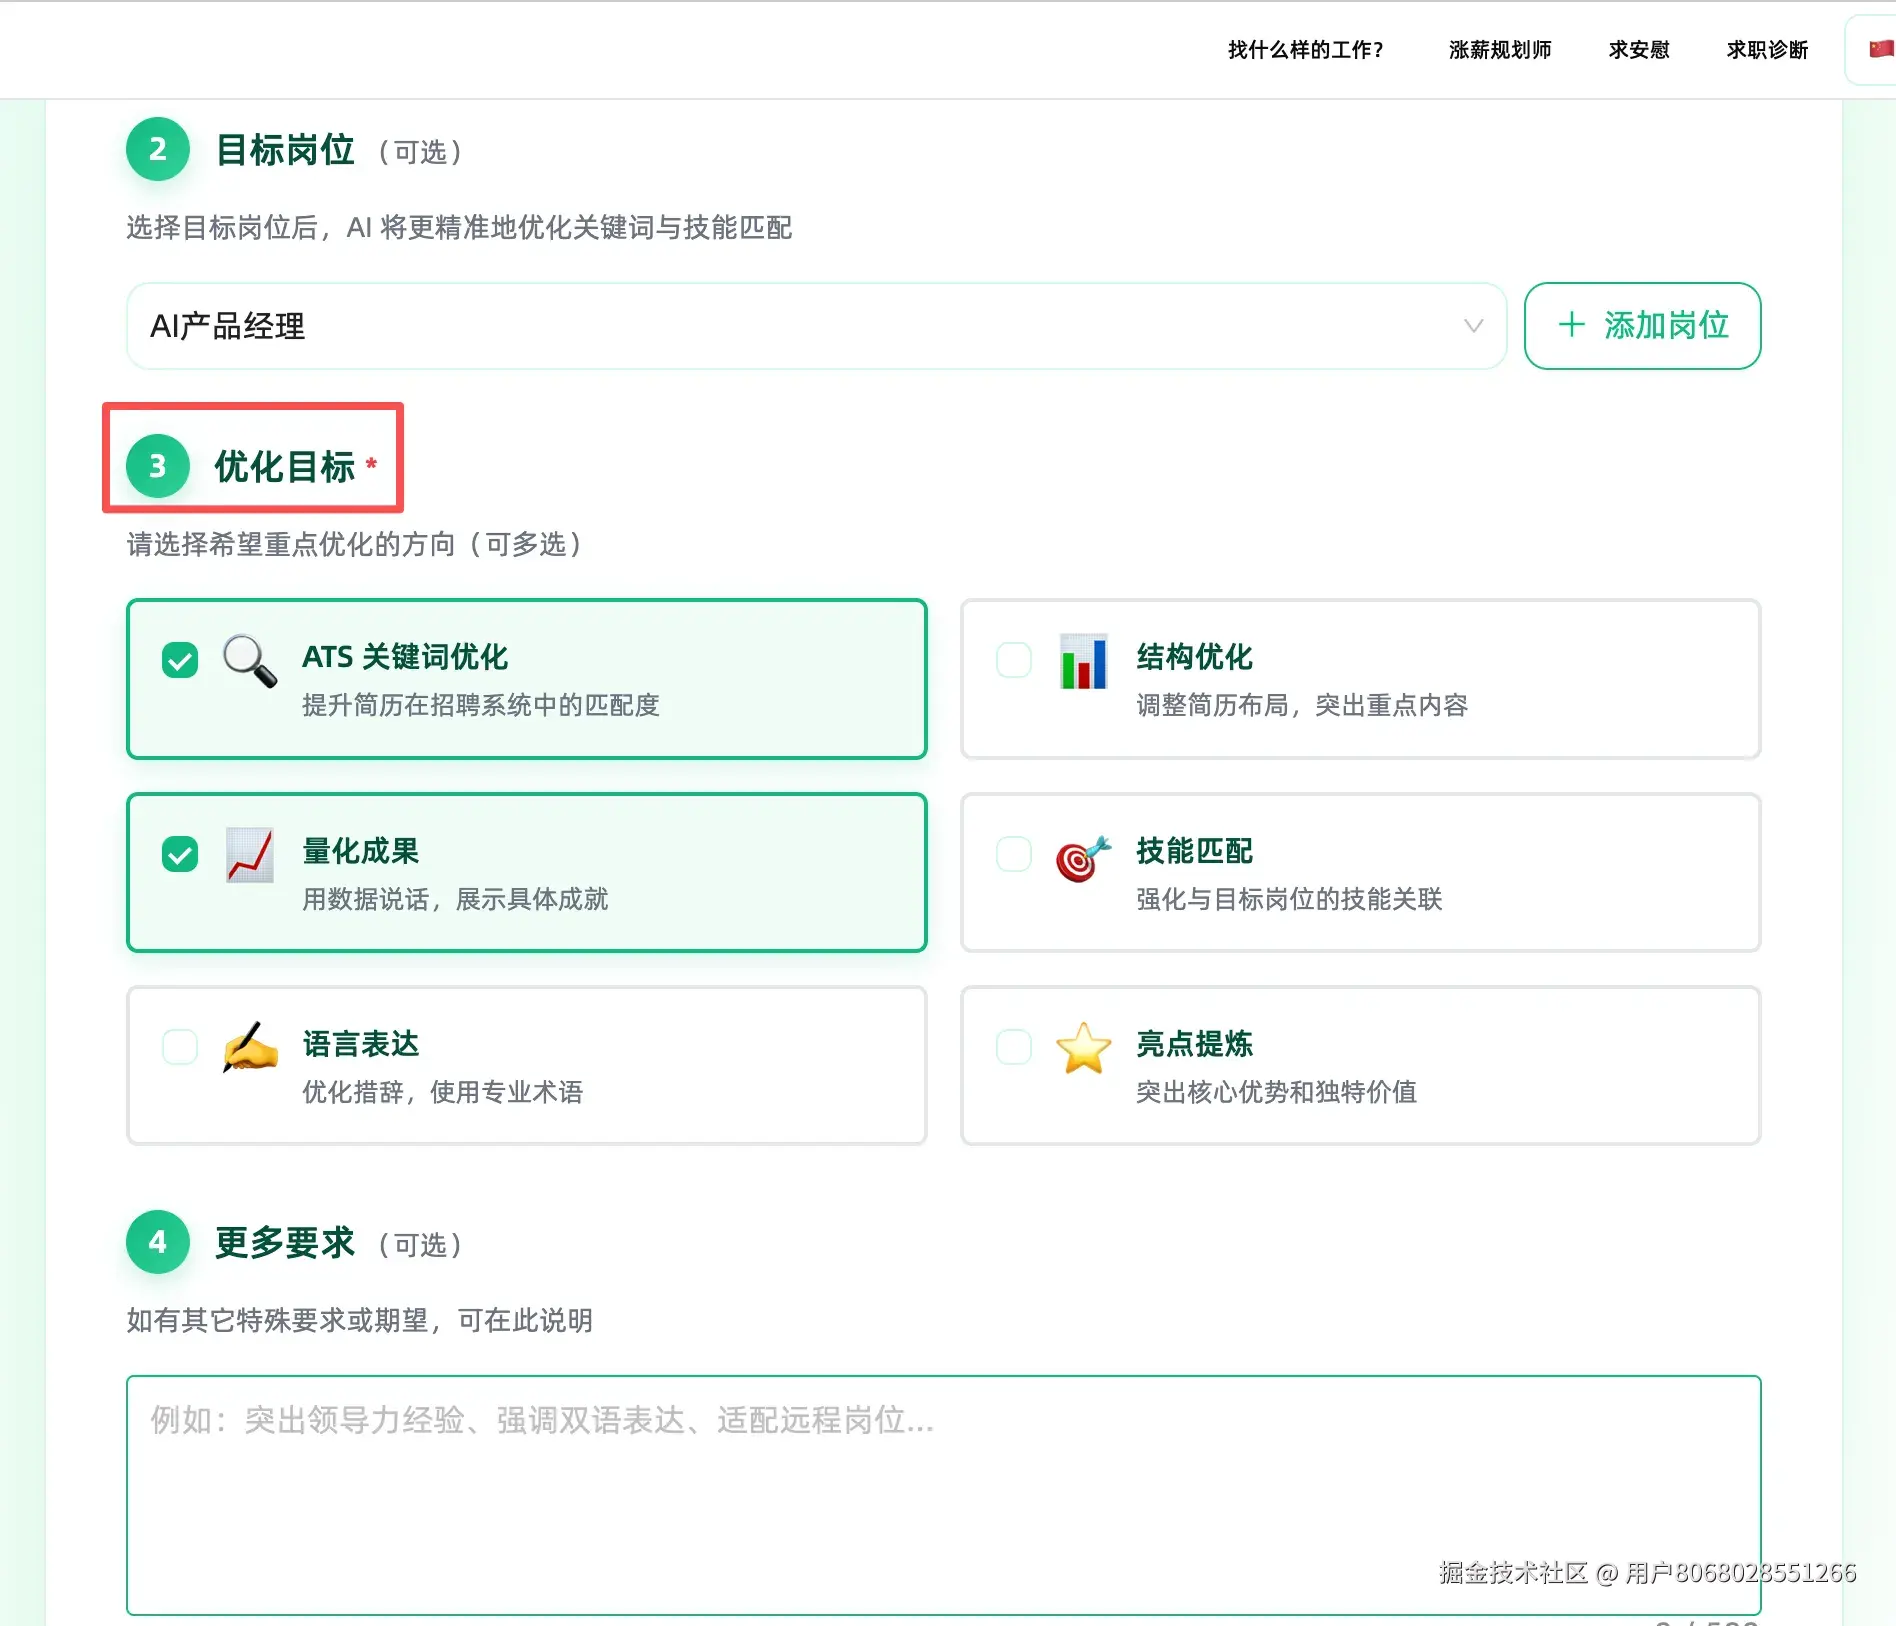Open the AI产品经理 target position dropdown

[x=816, y=326]
